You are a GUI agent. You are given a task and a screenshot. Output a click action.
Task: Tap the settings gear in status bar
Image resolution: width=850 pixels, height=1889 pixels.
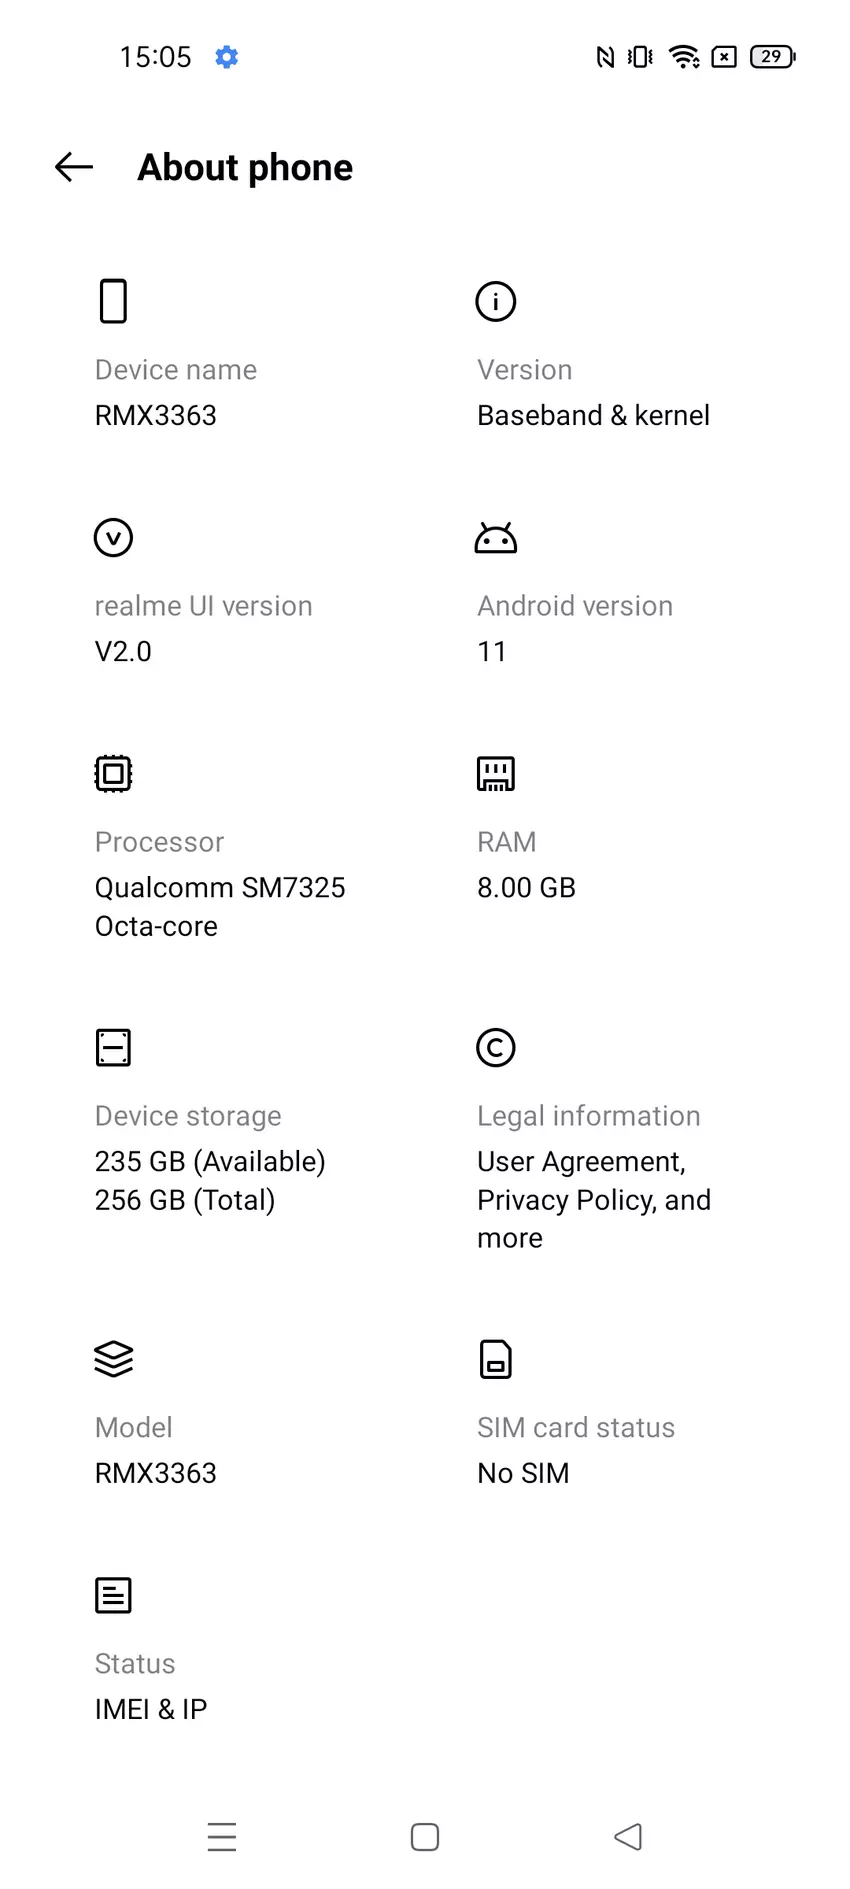[227, 57]
